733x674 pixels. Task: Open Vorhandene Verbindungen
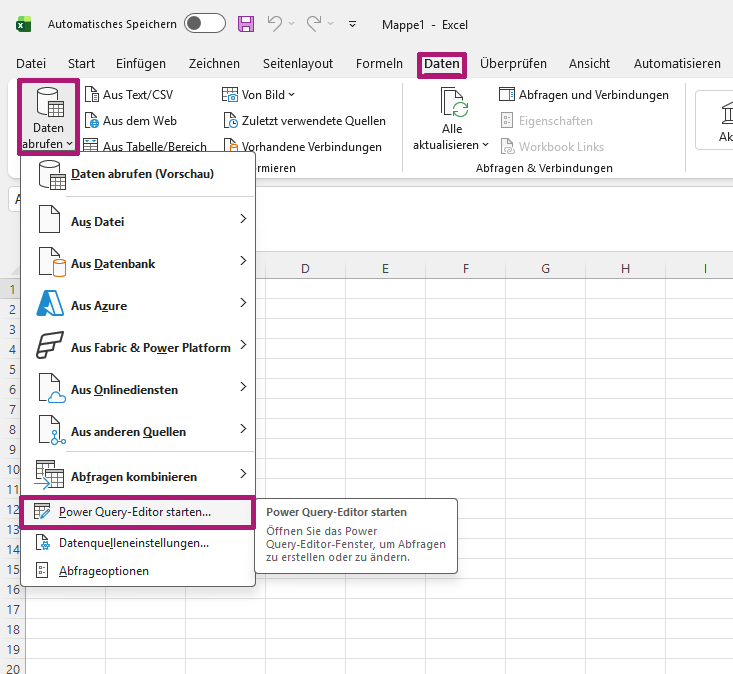(x=301, y=147)
